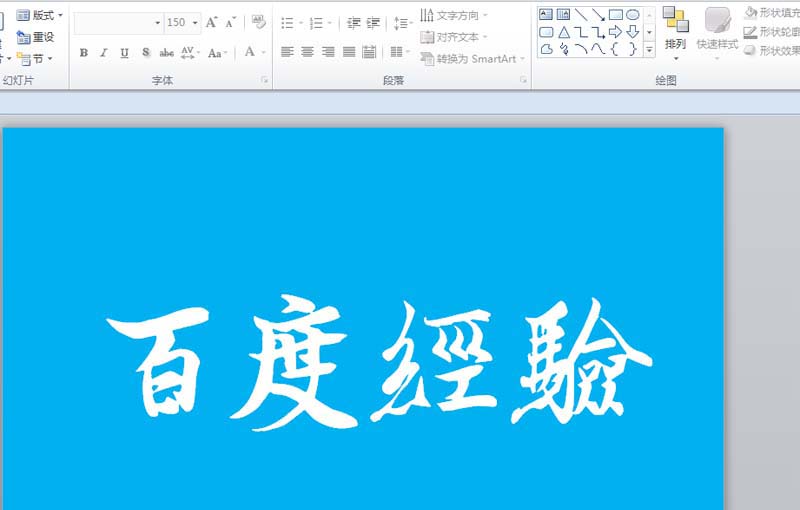This screenshot has width=800, height=510.
Task: Click the increase list level icon
Action: pyautogui.click(x=373, y=23)
